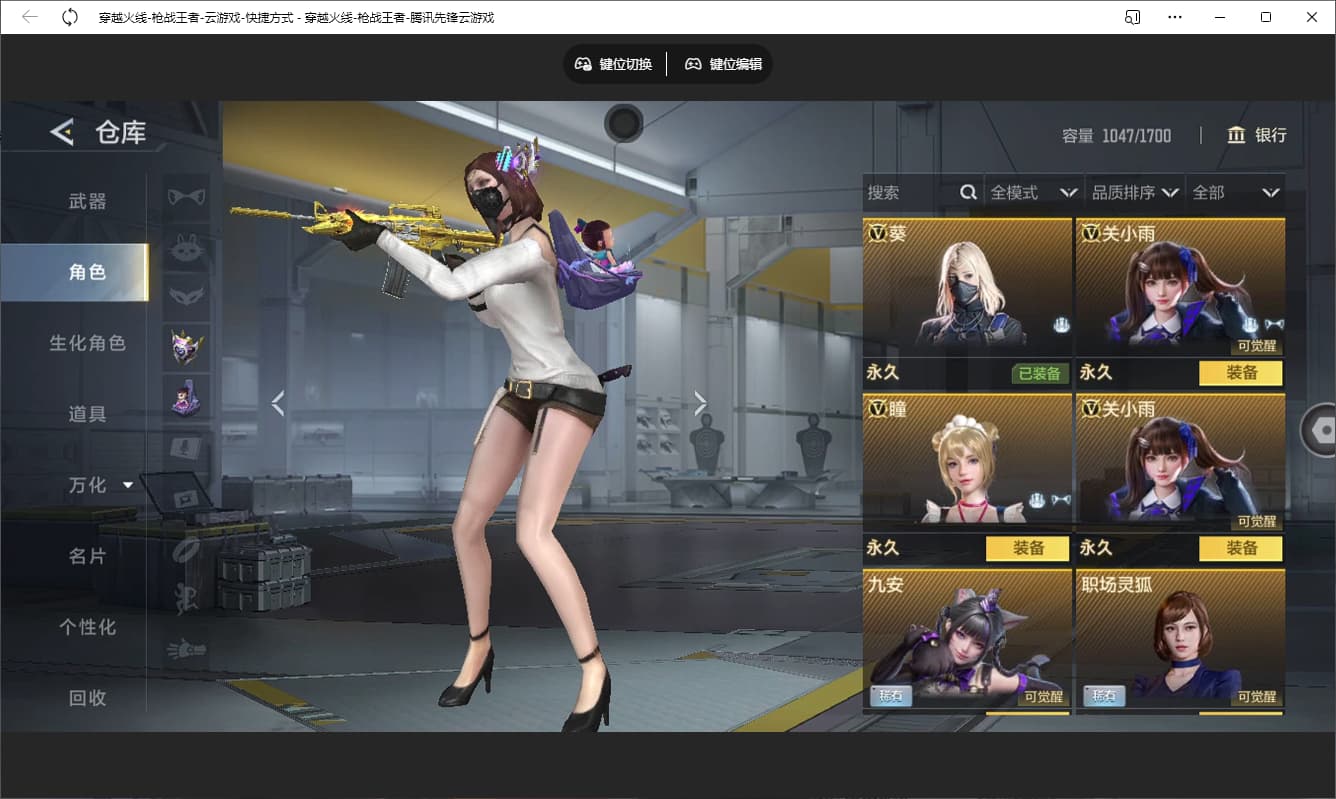
Task: Switch to the 个性化 tab
Action: 87,627
